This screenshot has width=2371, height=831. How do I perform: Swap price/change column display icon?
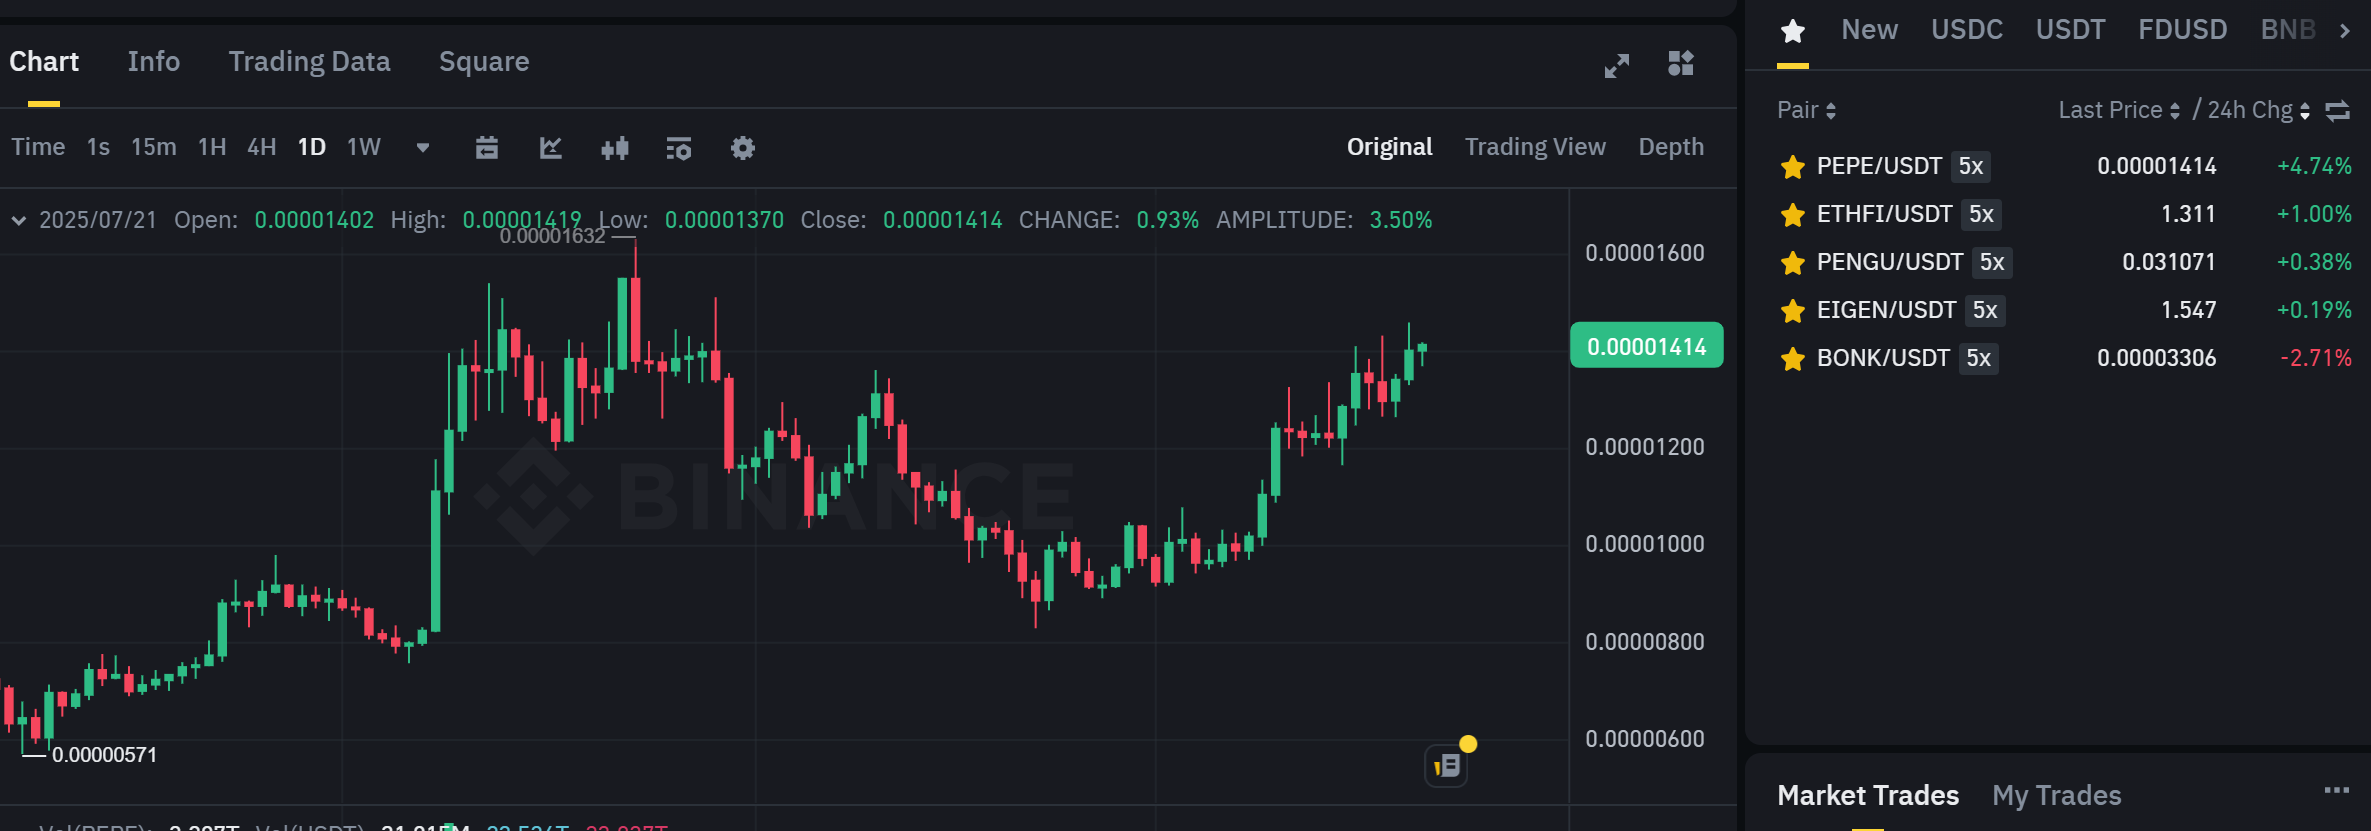(2337, 110)
